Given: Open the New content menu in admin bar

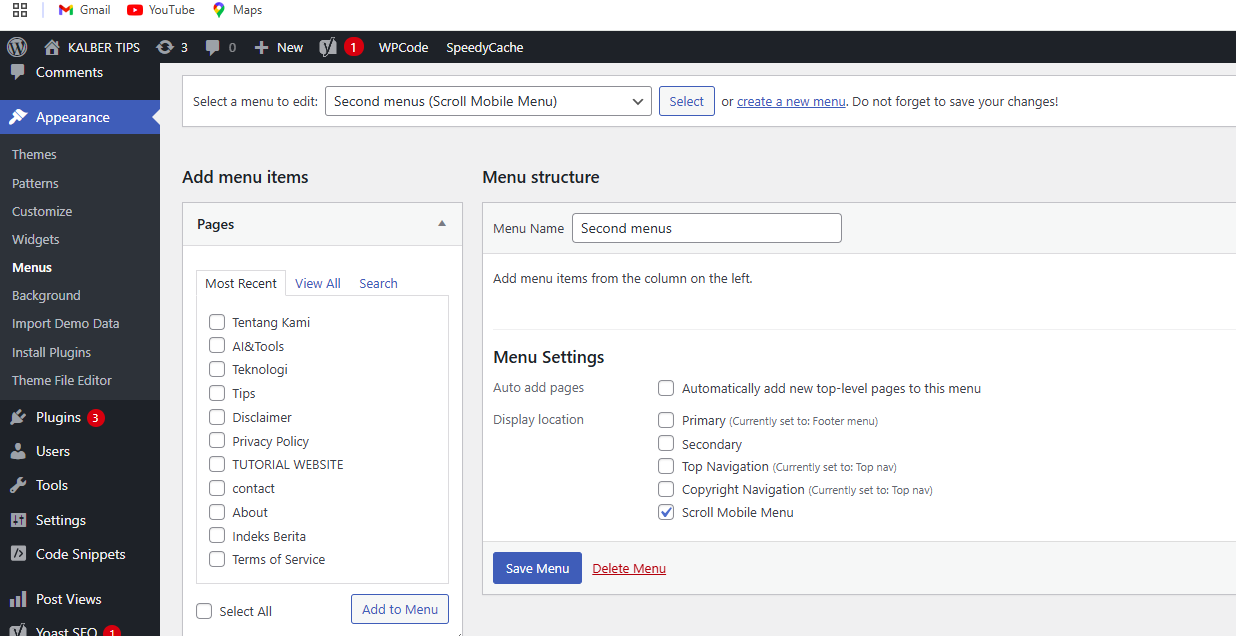Looking at the screenshot, I should coord(279,47).
